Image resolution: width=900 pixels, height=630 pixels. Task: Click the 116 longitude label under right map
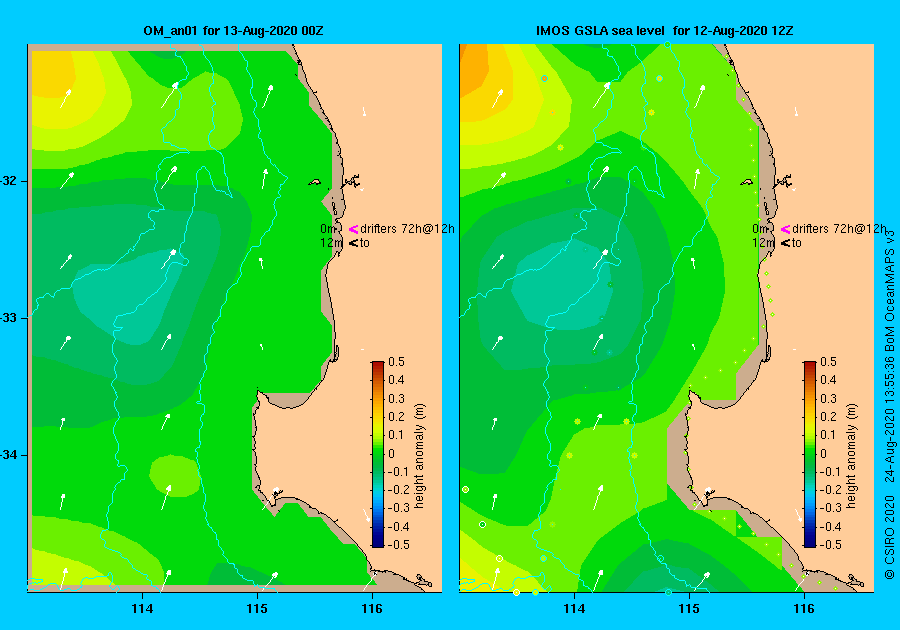[804, 609]
